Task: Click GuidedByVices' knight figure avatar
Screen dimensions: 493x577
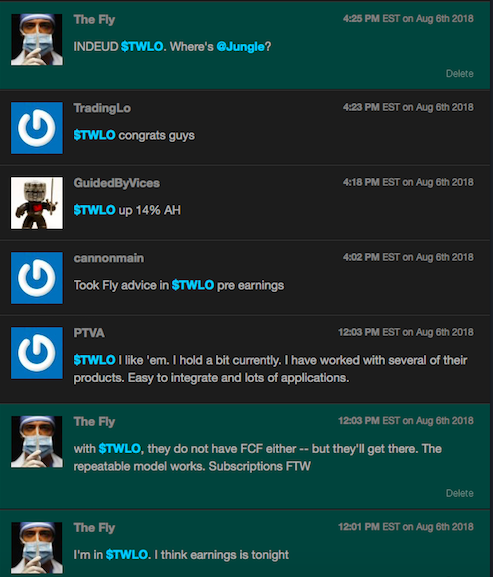Action: [37, 203]
